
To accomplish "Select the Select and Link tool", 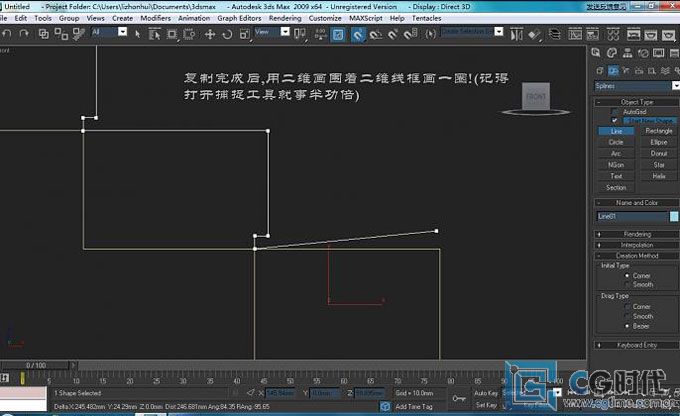I will (x=44, y=34).
